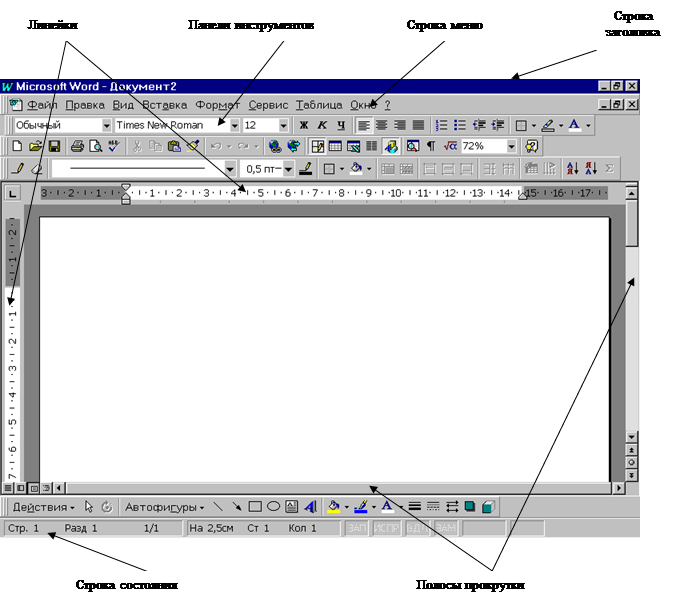
Task: Expand the Автофигуры menu
Action: (165, 507)
